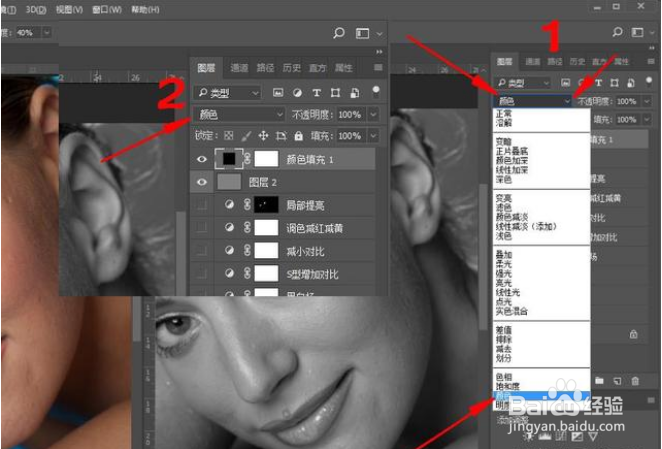Click vibrance triangle icon in Adjustments panel
662x449 pixels.
593,436
